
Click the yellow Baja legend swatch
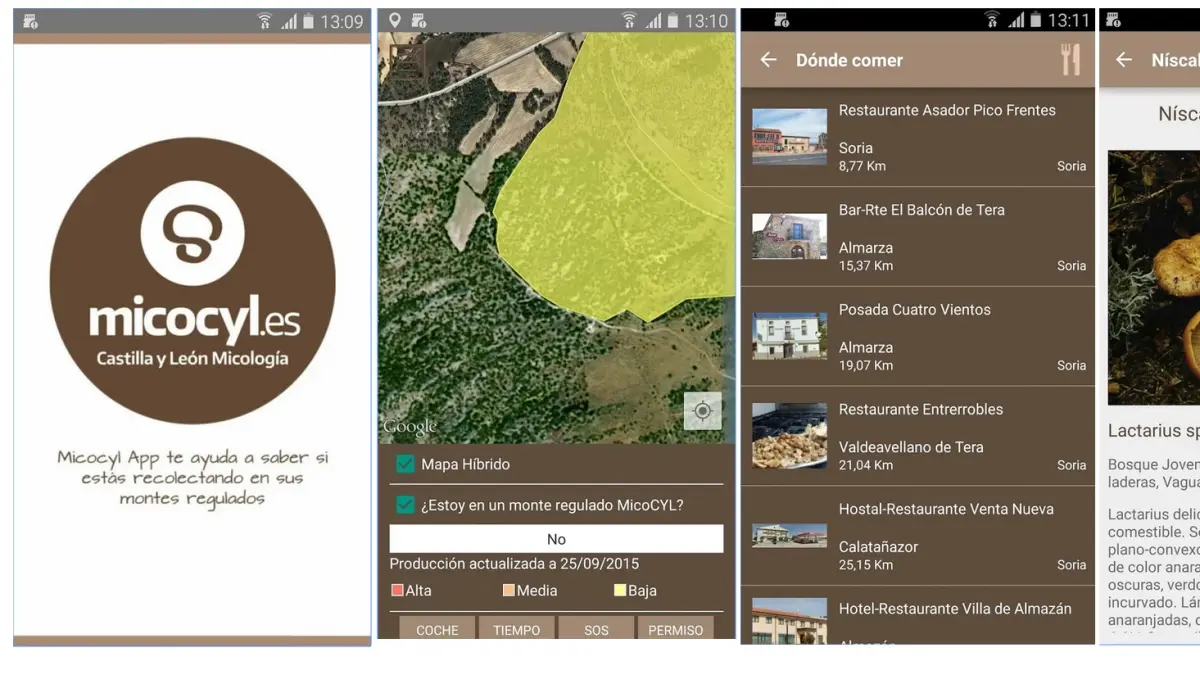pos(620,591)
